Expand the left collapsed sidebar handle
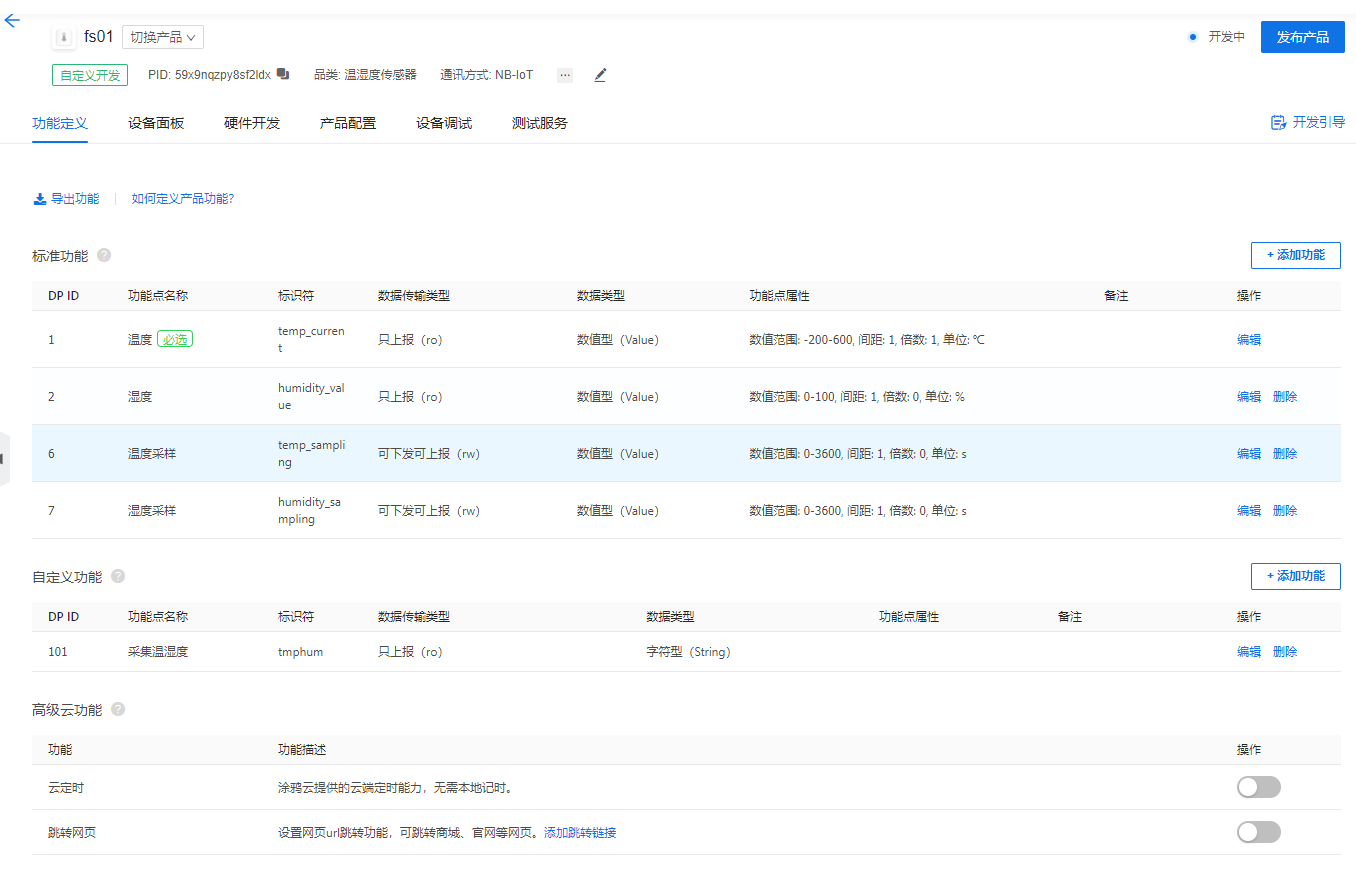This screenshot has width=1356, height=879. pos(3,459)
